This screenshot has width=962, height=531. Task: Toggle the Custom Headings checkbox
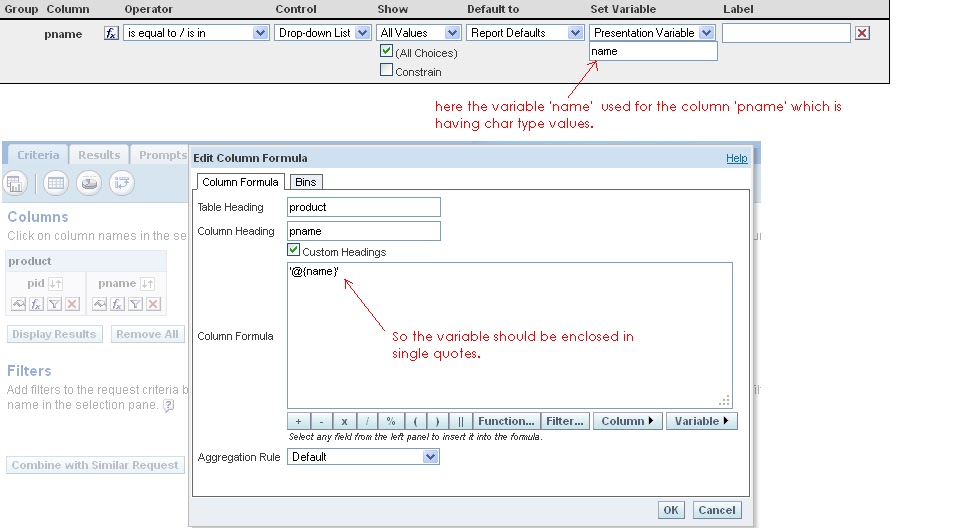(x=294, y=251)
